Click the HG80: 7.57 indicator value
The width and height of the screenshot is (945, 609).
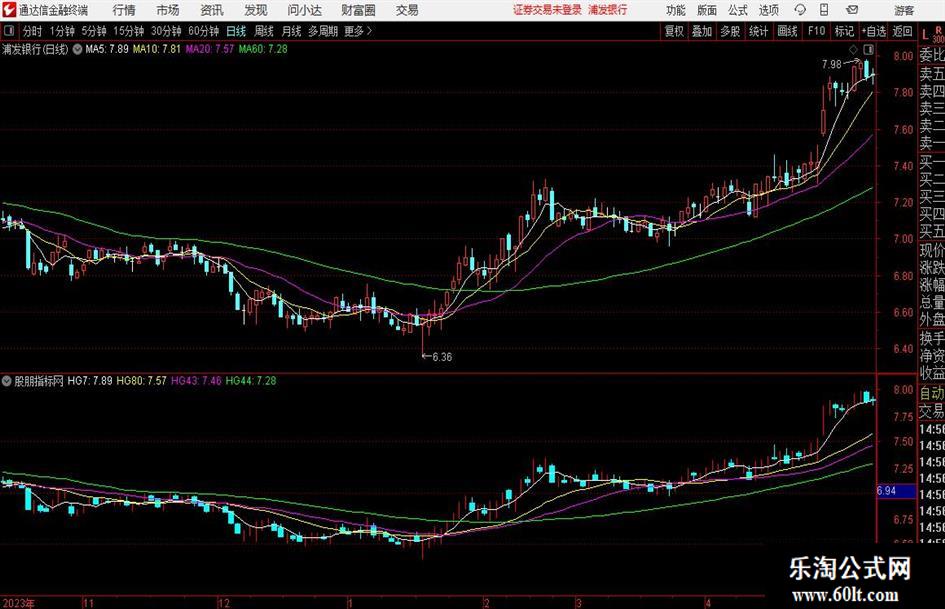(x=141, y=380)
